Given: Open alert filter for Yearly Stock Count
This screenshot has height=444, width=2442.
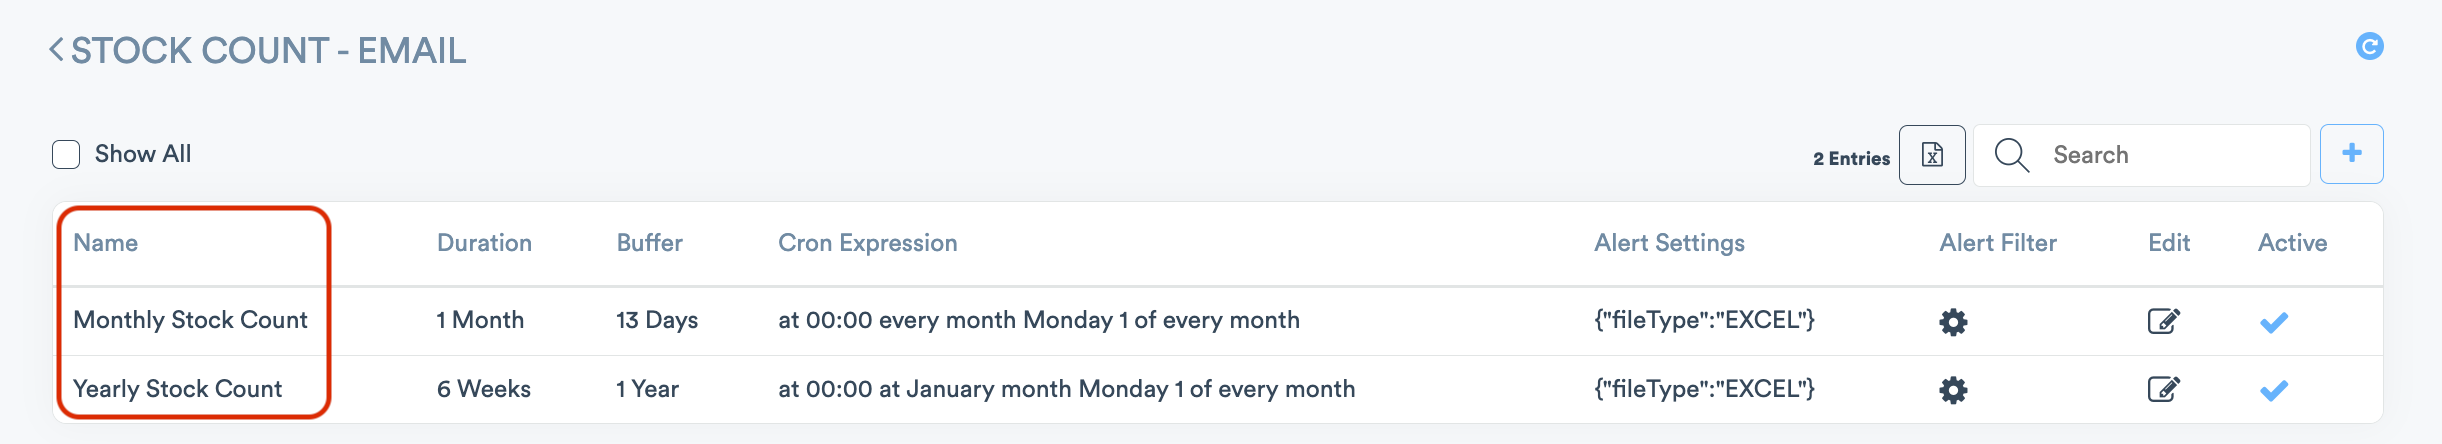Looking at the screenshot, I should point(1952,390).
